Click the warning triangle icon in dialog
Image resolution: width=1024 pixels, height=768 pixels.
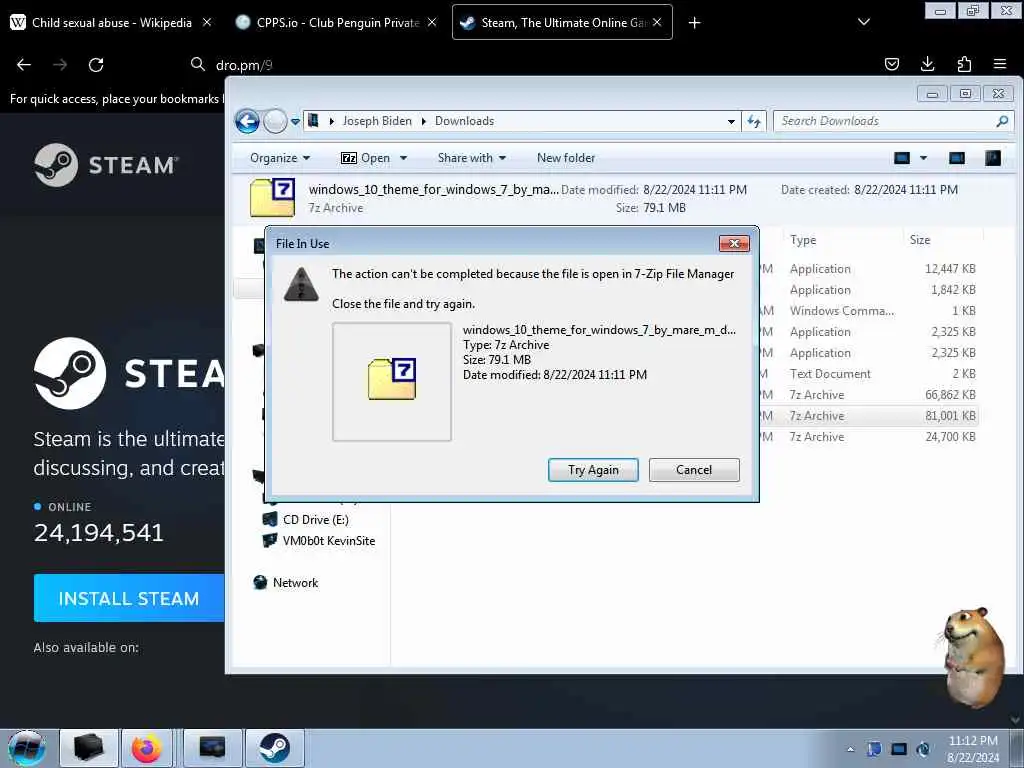coord(301,285)
